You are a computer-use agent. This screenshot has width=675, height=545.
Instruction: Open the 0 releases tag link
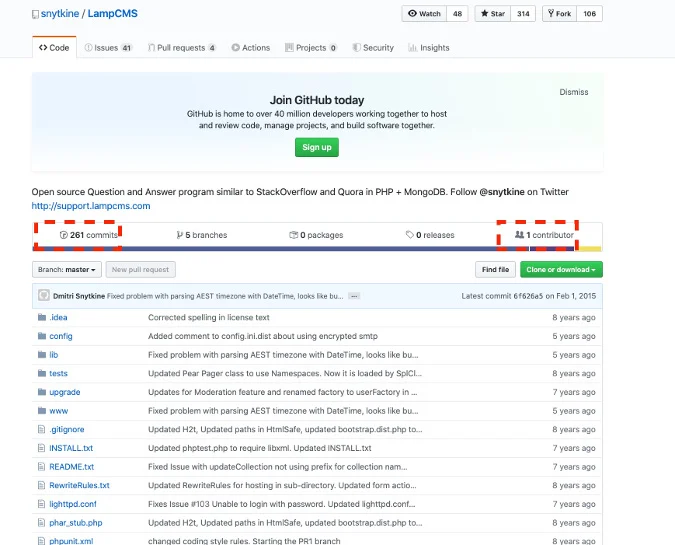430,235
